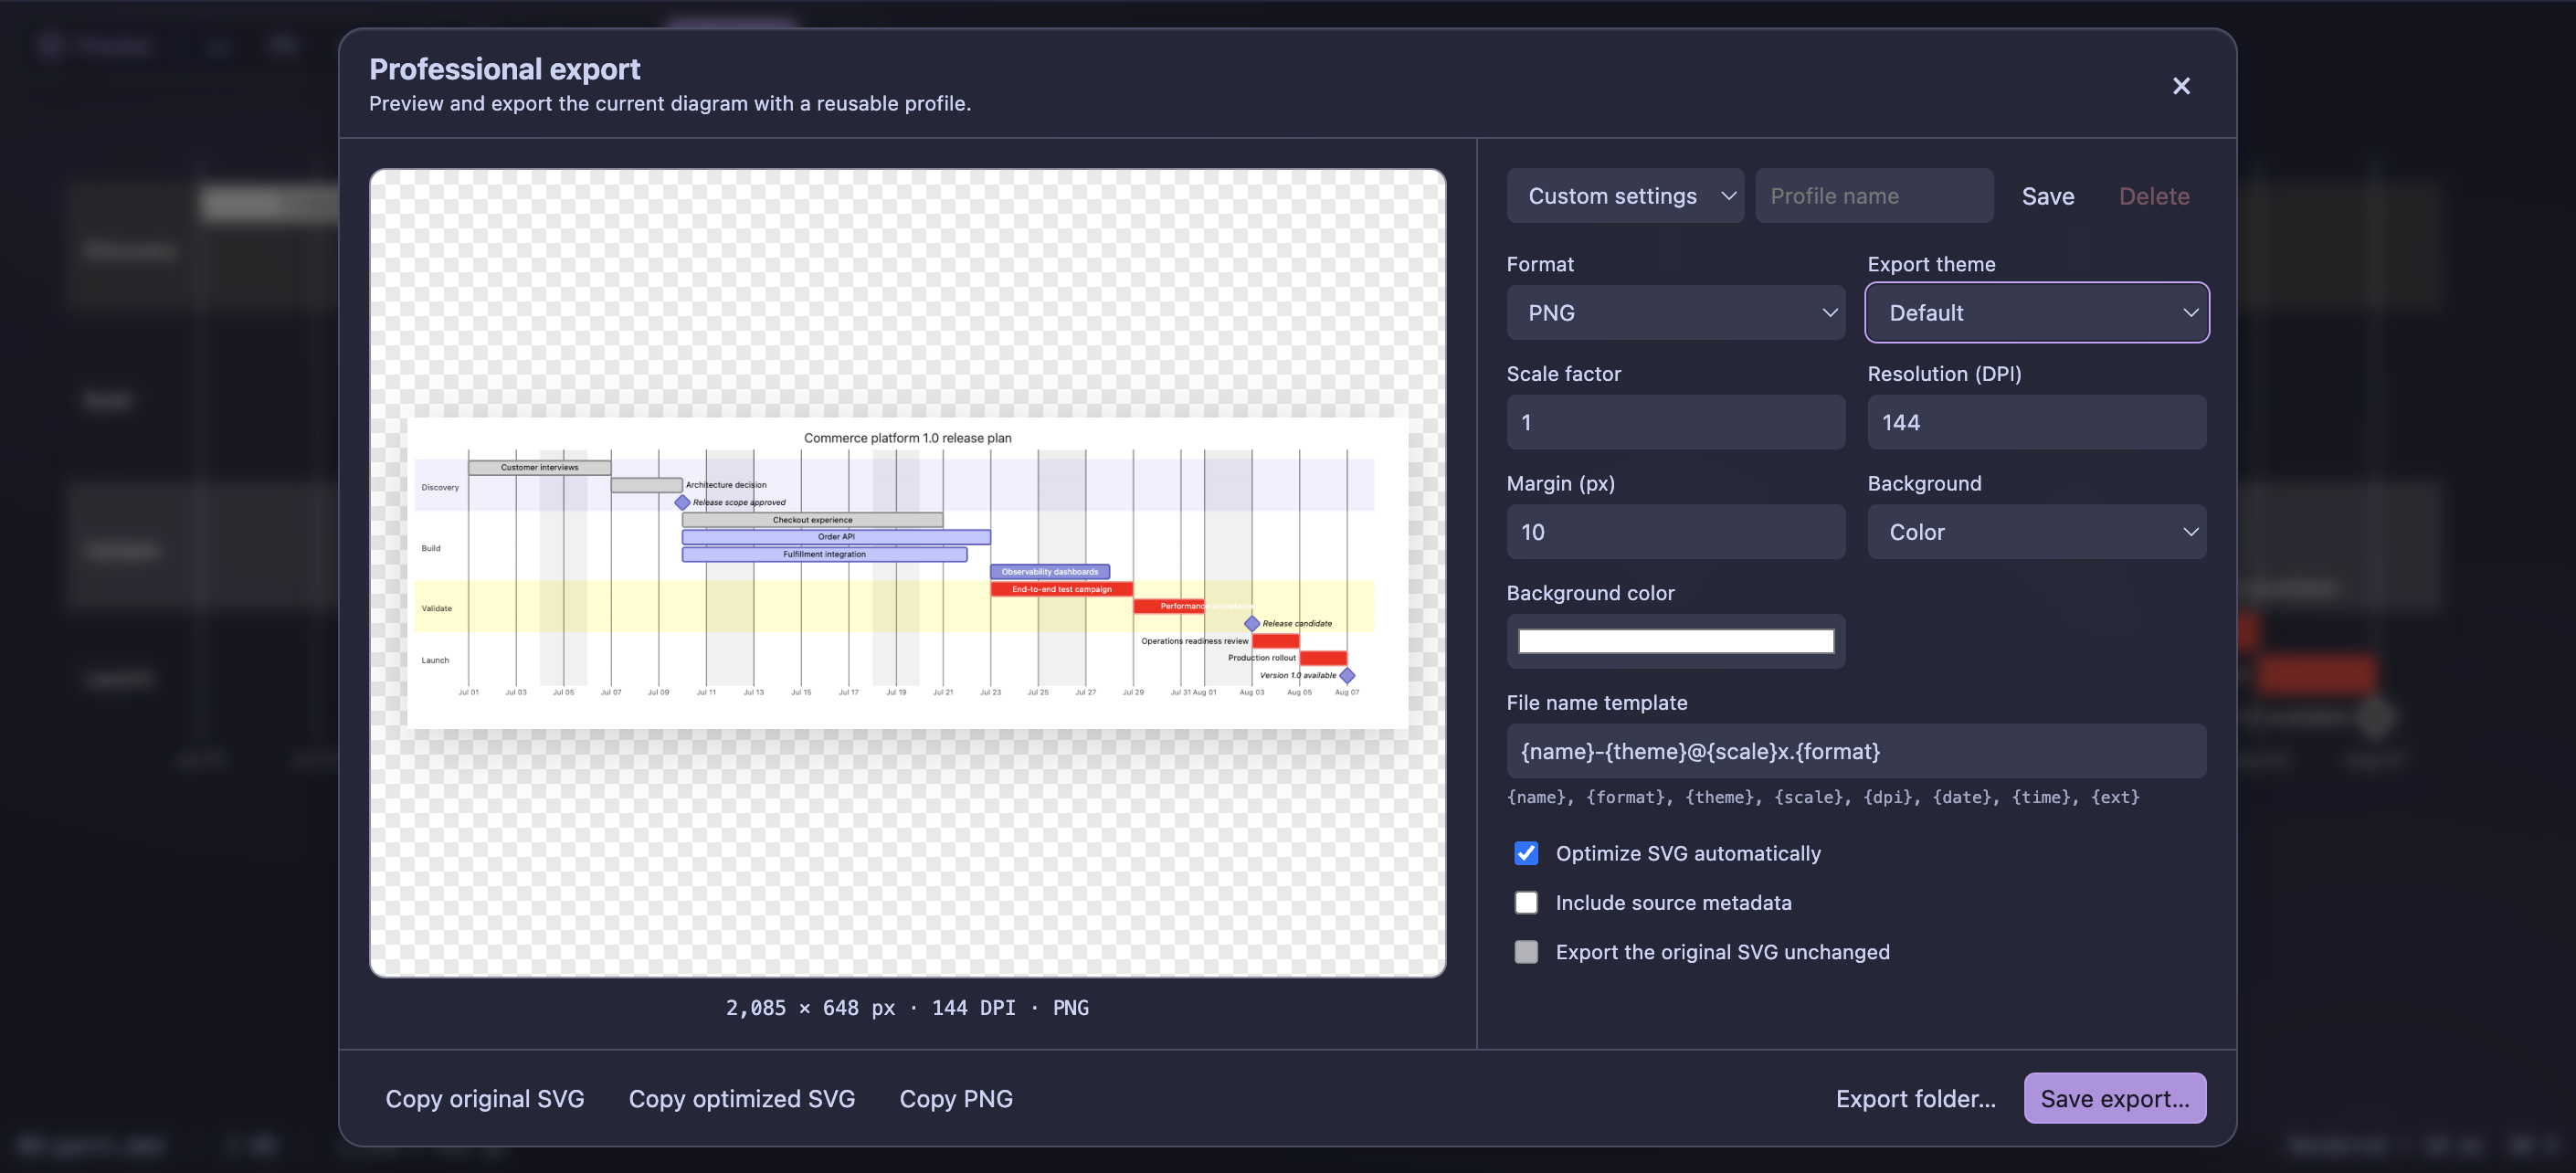Click the Scale factor field
This screenshot has width=2576, height=1173.
(1676, 422)
